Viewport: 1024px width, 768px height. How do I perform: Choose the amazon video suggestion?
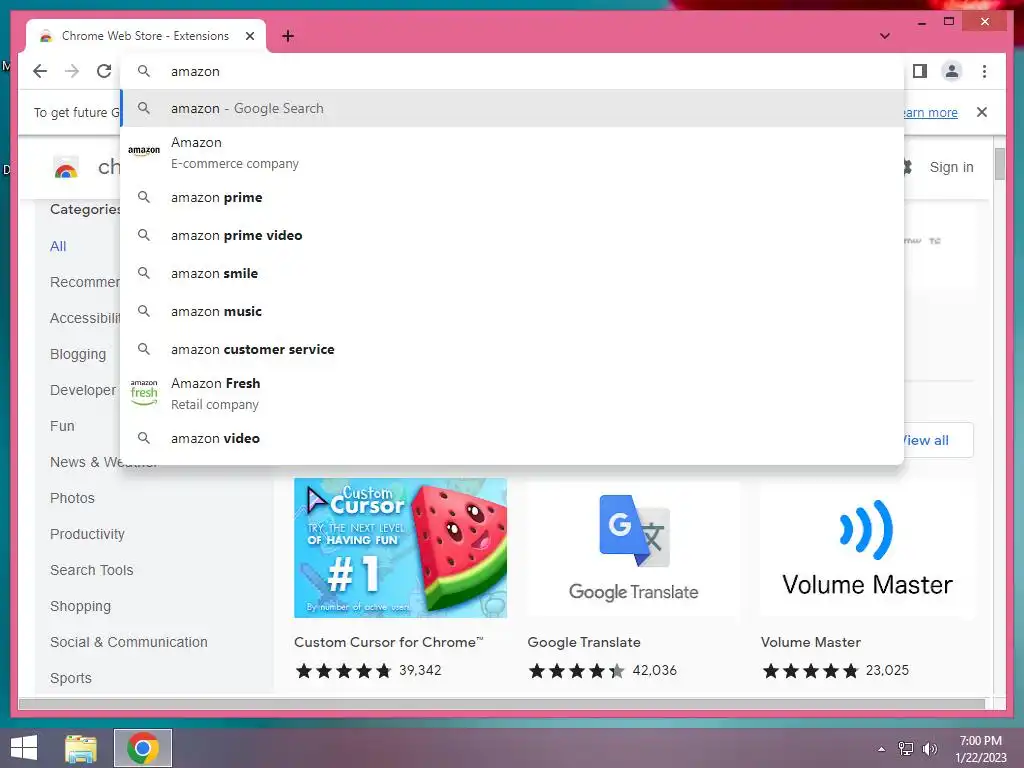(512, 438)
